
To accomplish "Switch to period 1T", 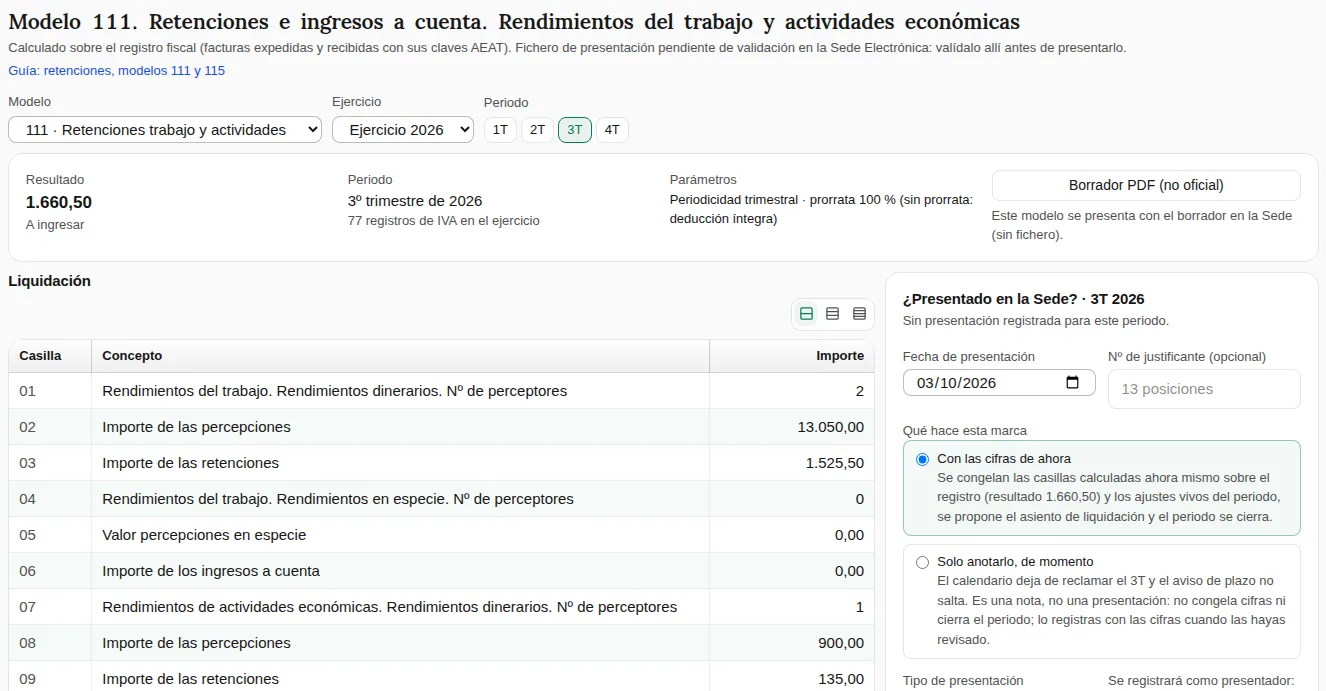I will pyautogui.click(x=500, y=130).
